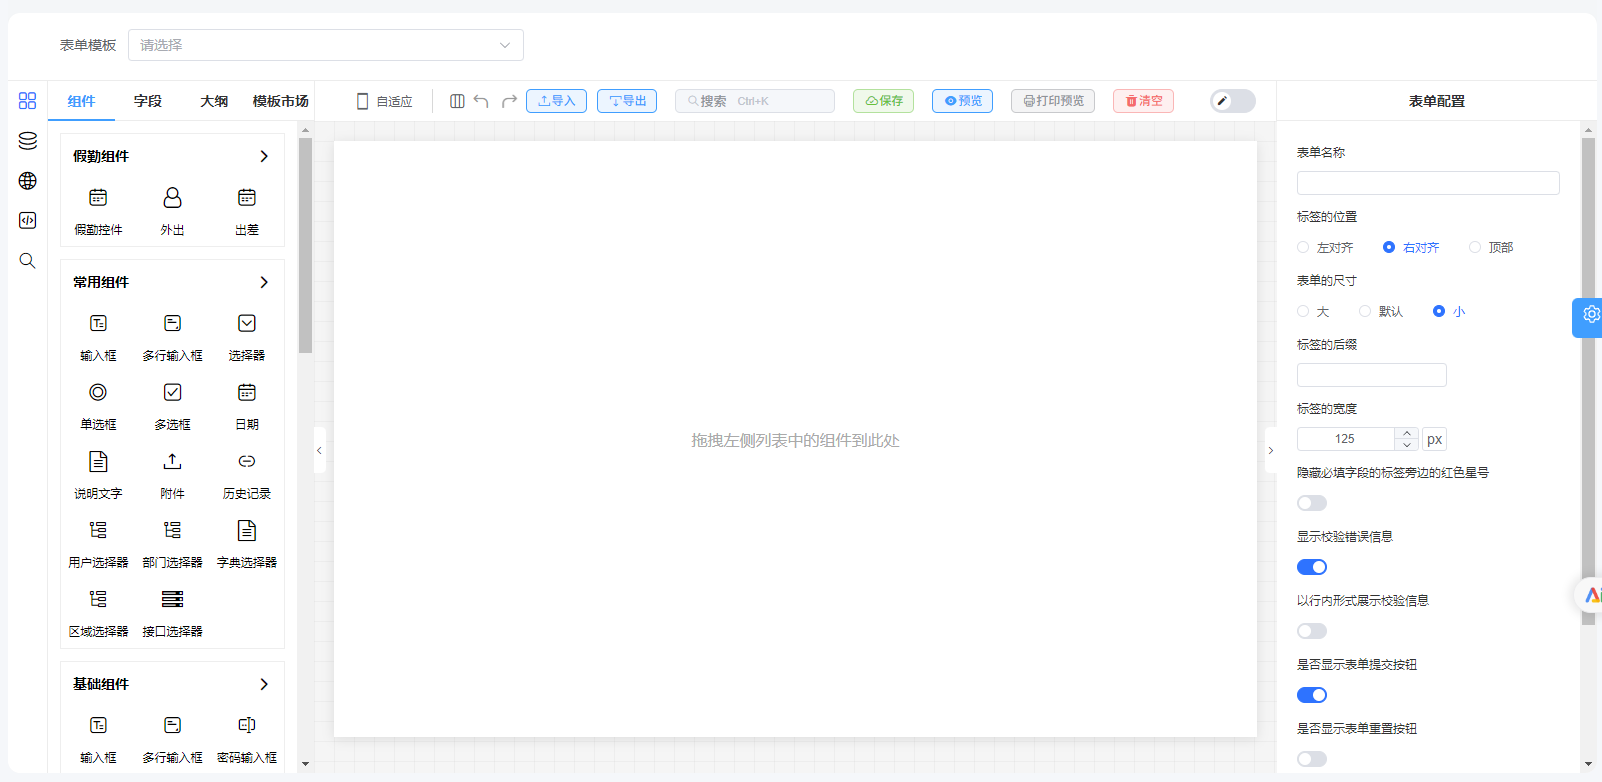Collapse the 假勤组件 section
The image size is (1602, 782).
(264, 156)
